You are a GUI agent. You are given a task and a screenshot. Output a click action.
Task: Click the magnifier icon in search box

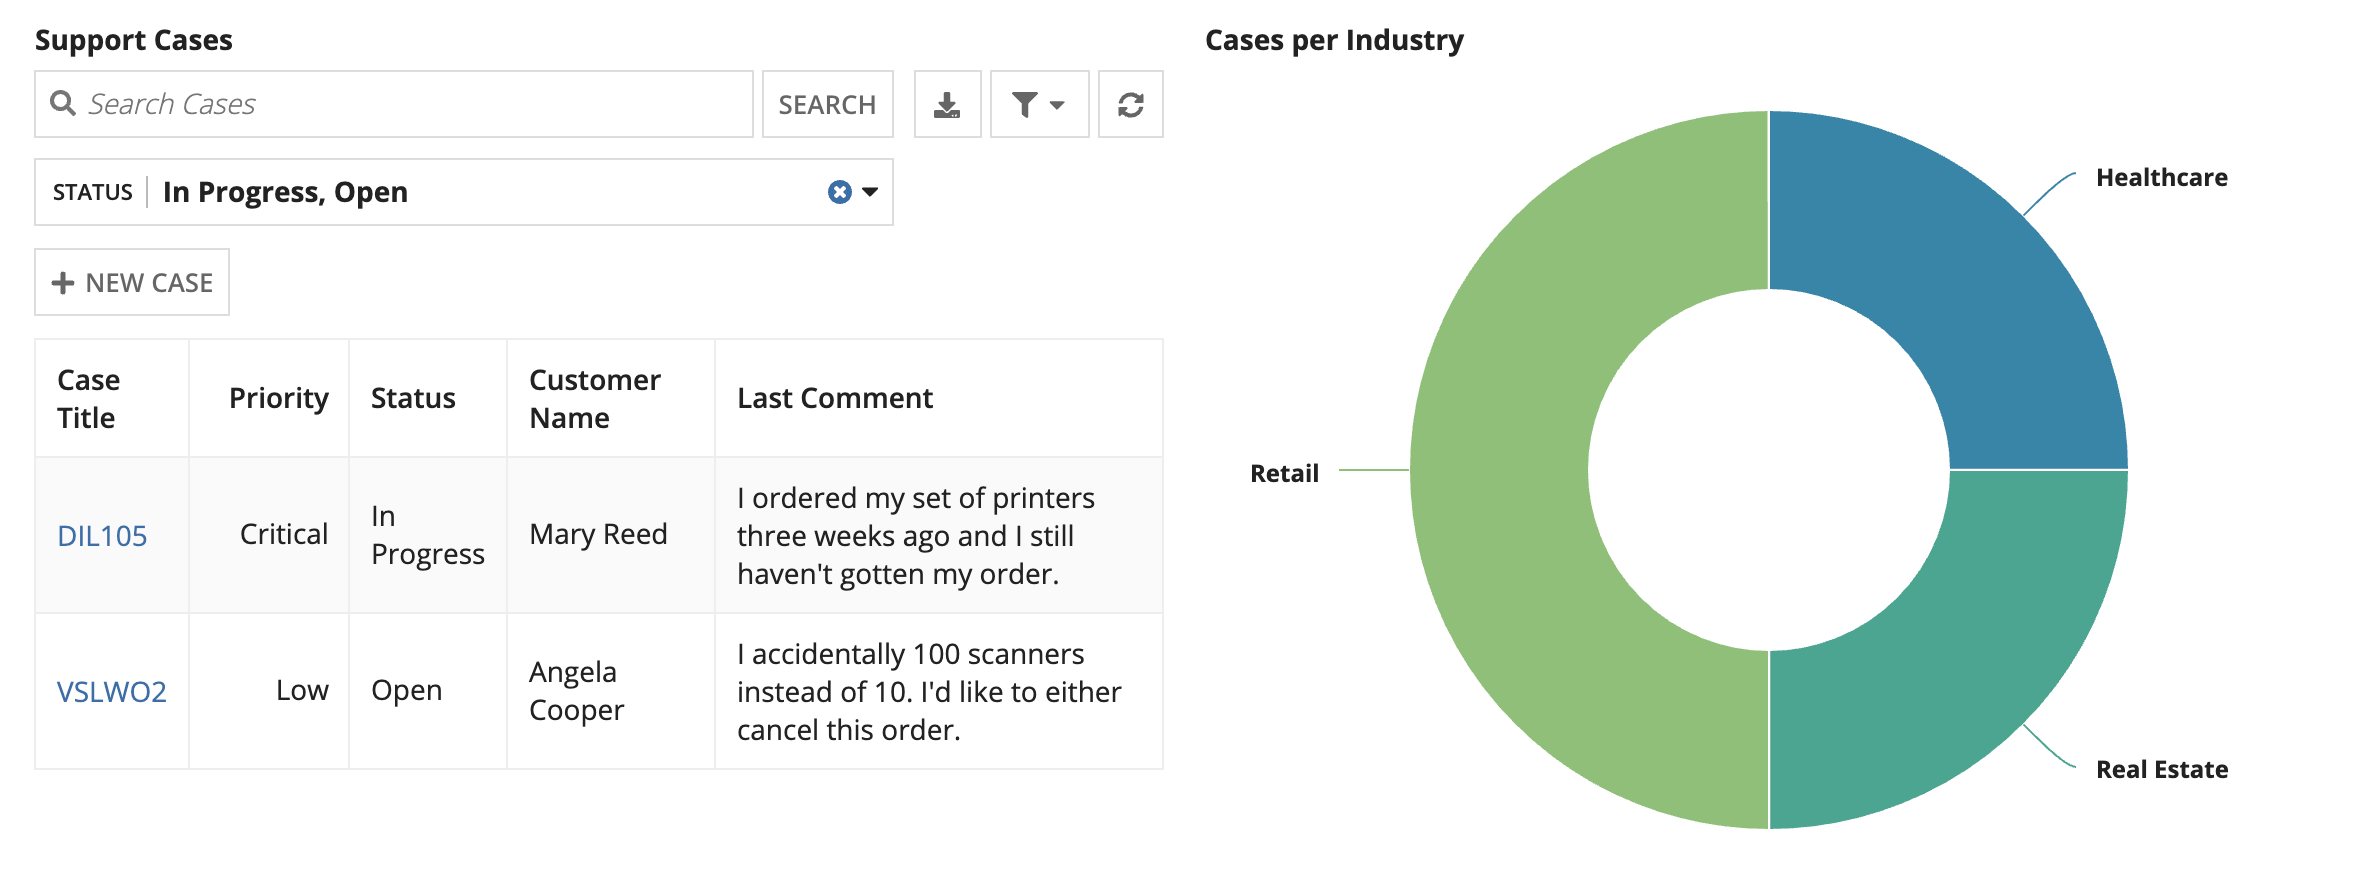pyautogui.click(x=63, y=103)
